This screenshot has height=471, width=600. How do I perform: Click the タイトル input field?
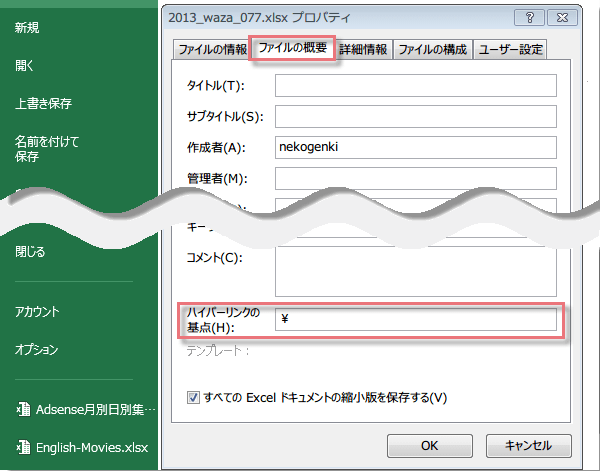coord(416,85)
